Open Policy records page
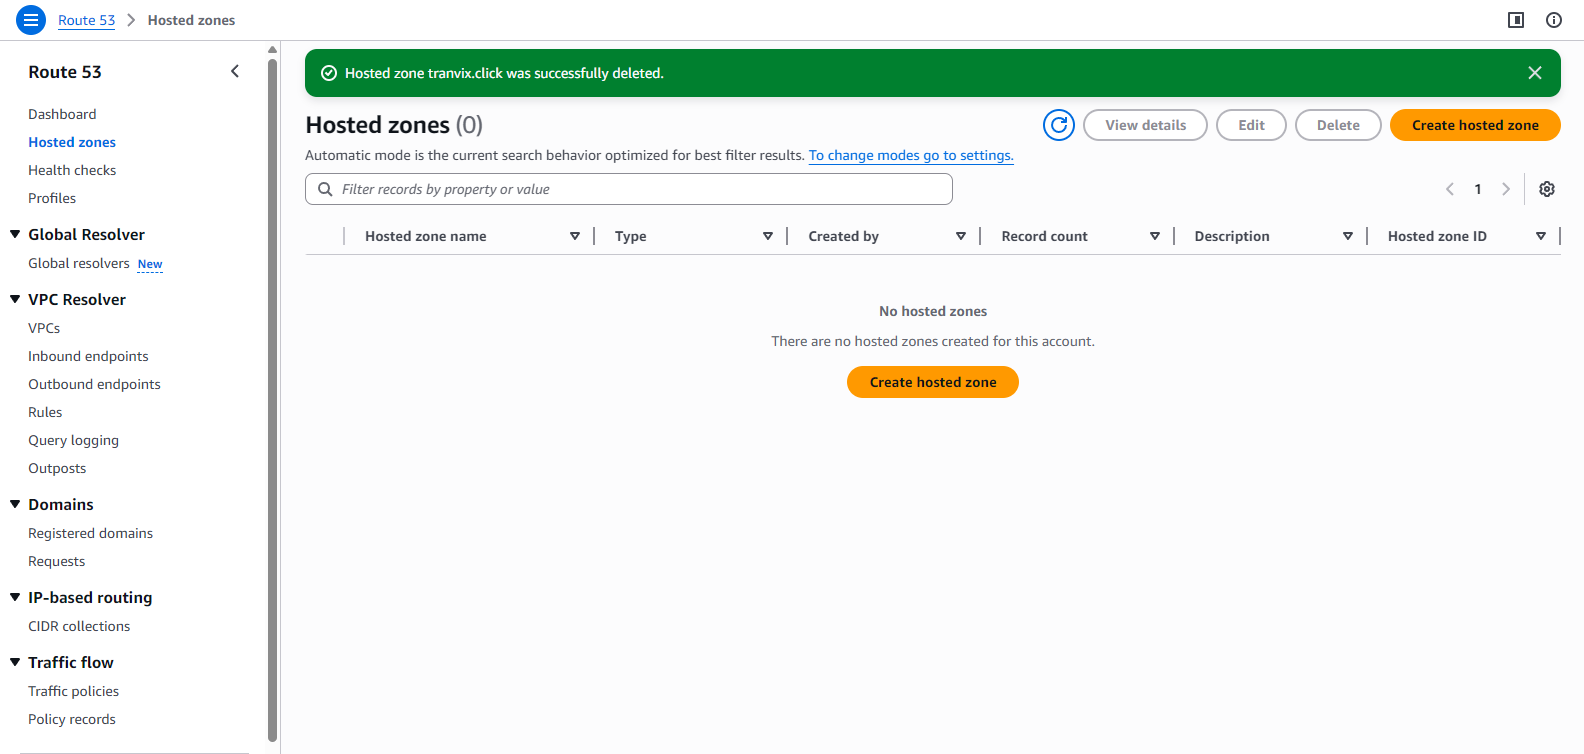The image size is (1584, 754). 72,719
